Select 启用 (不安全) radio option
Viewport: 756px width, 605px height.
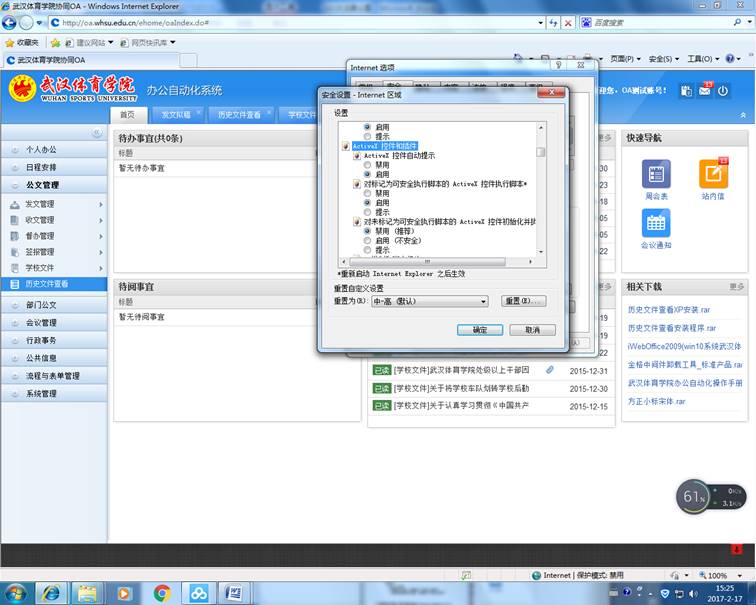(367, 240)
